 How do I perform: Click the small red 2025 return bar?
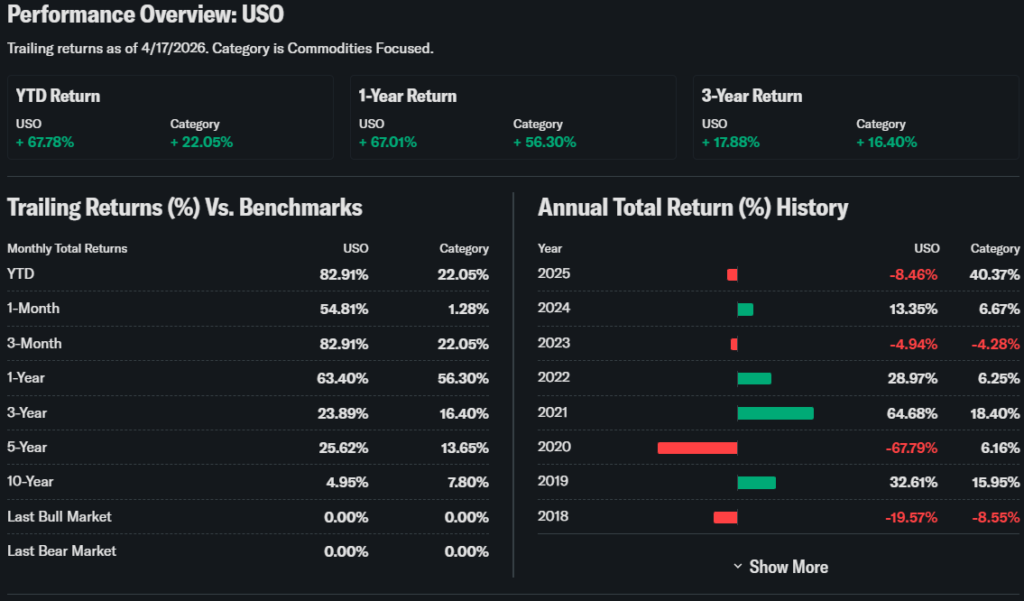[x=732, y=275]
